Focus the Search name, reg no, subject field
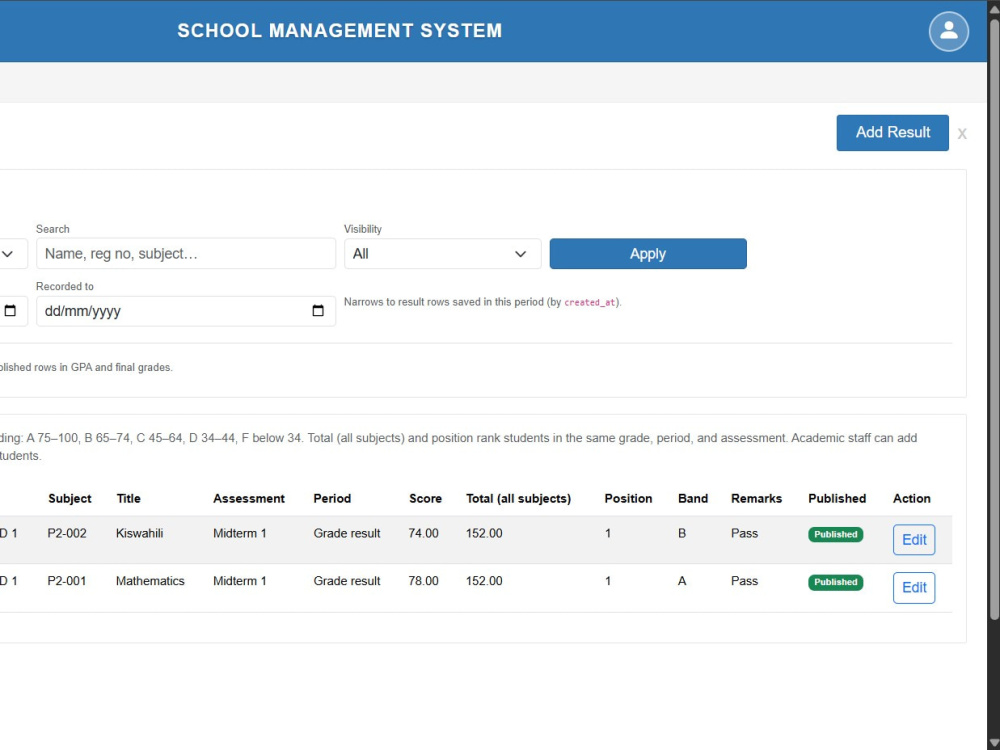The width and height of the screenshot is (1000, 750). 186,254
